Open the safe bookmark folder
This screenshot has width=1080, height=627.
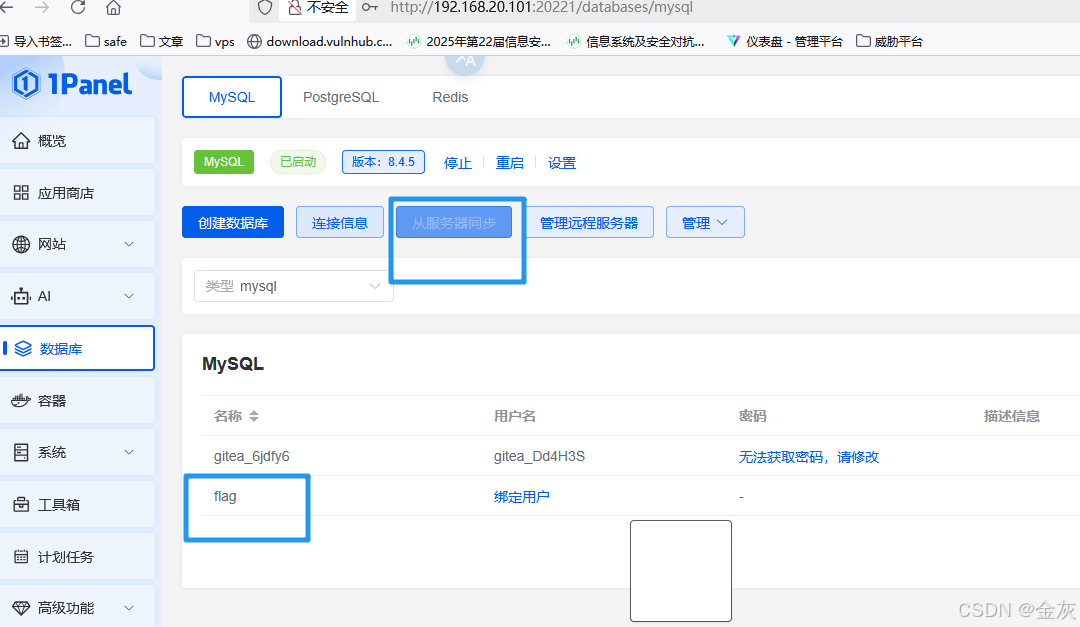(x=106, y=41)
